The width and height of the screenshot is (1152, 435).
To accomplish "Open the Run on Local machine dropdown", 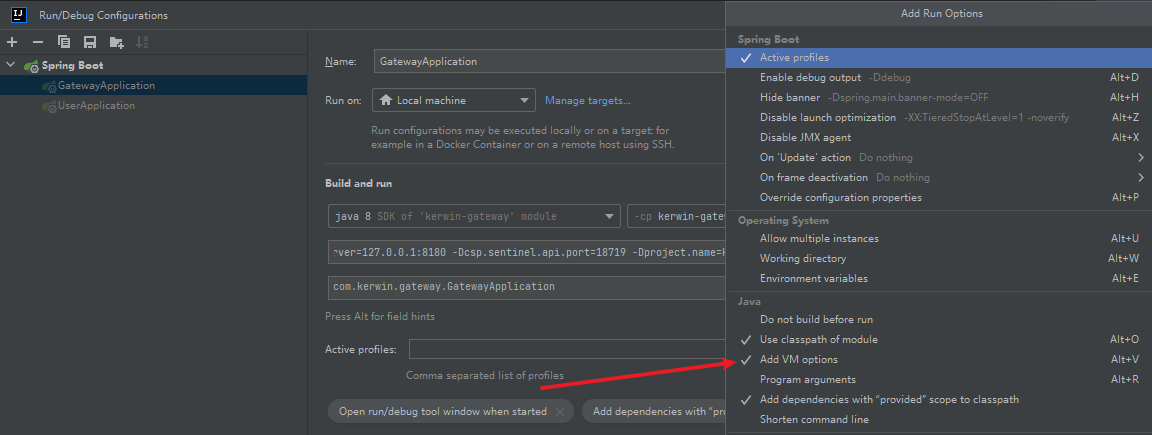I will pyautogui.click(x=454, y=101).
